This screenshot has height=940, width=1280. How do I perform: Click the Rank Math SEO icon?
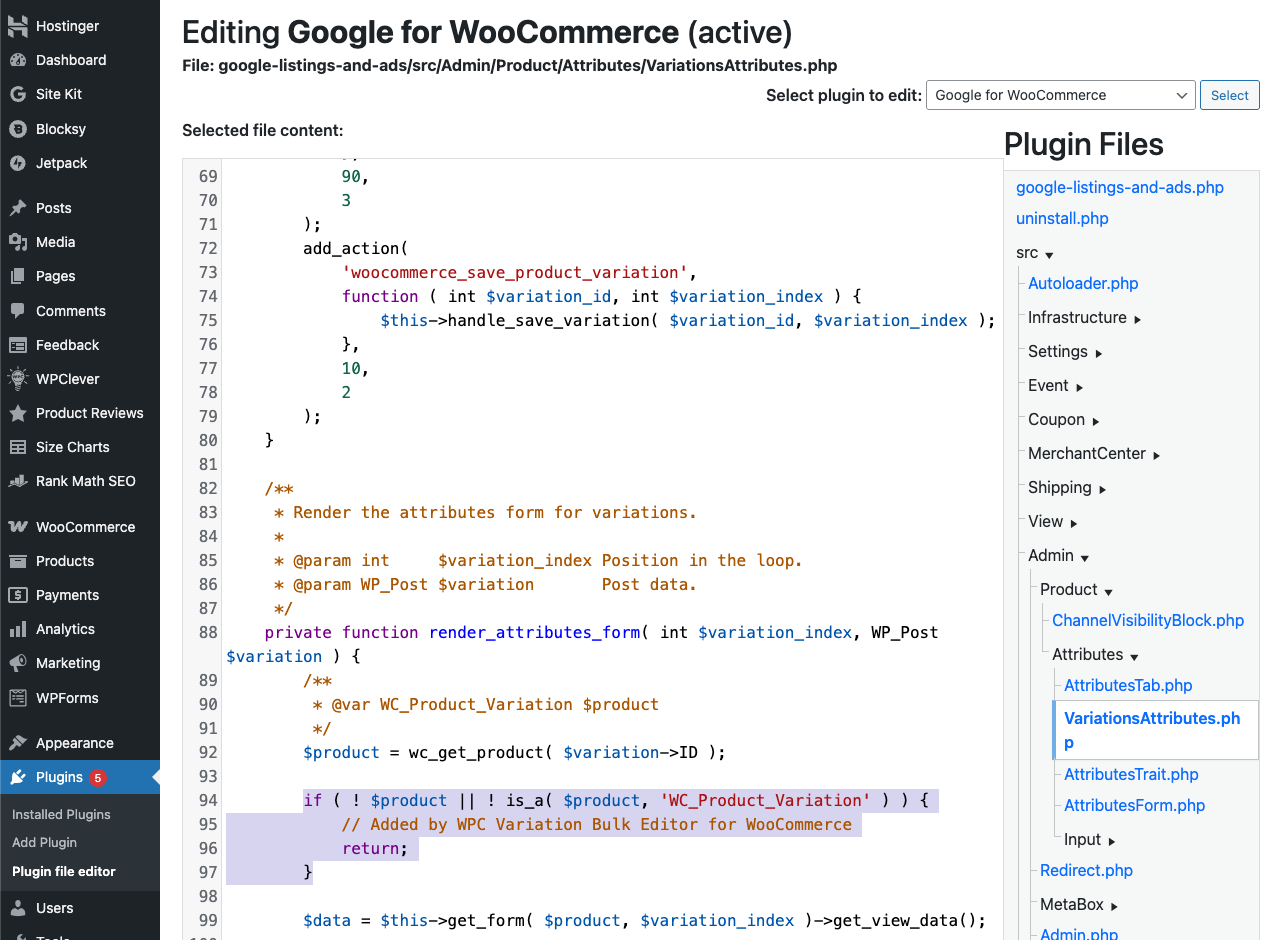pos(17,481)
